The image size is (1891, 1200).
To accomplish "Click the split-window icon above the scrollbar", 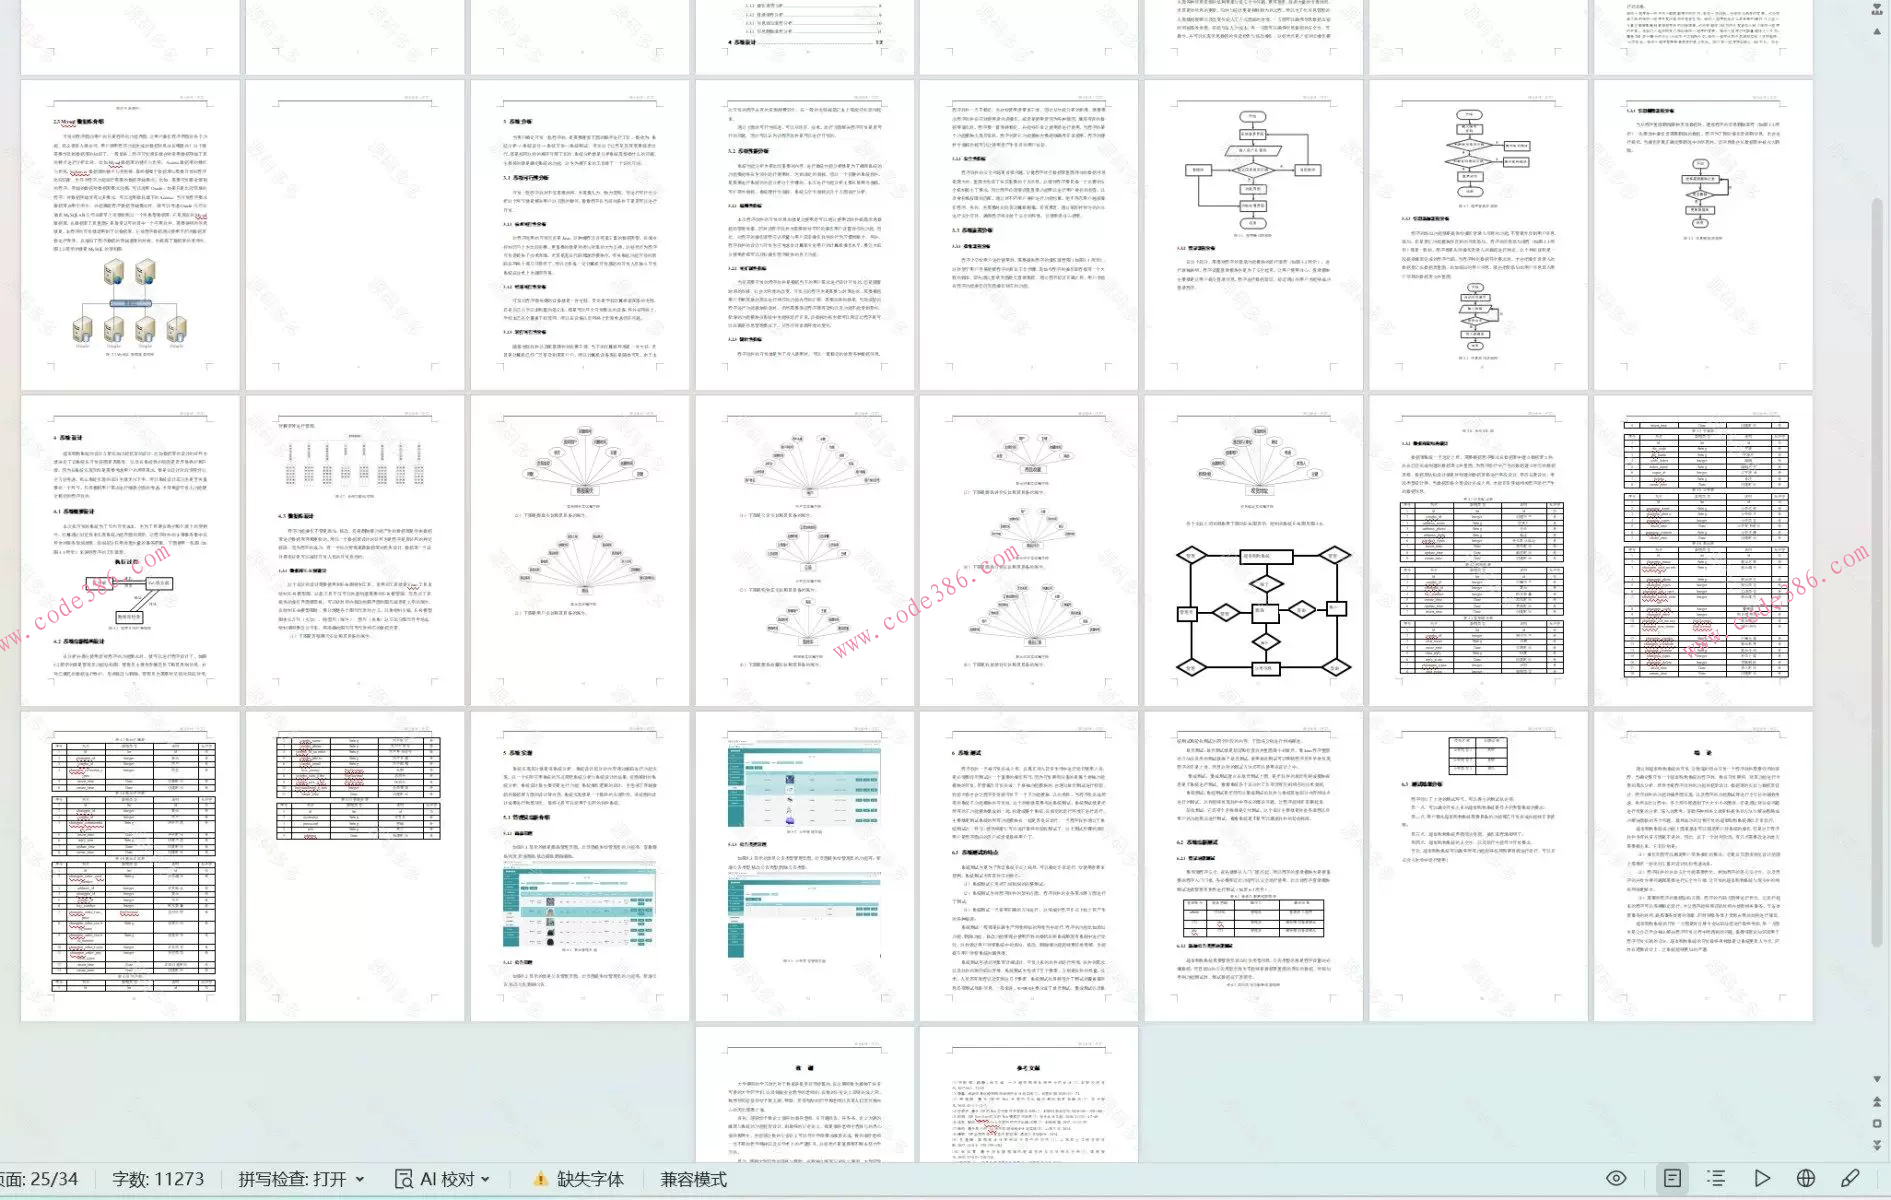I will [x=1876, y=9].
